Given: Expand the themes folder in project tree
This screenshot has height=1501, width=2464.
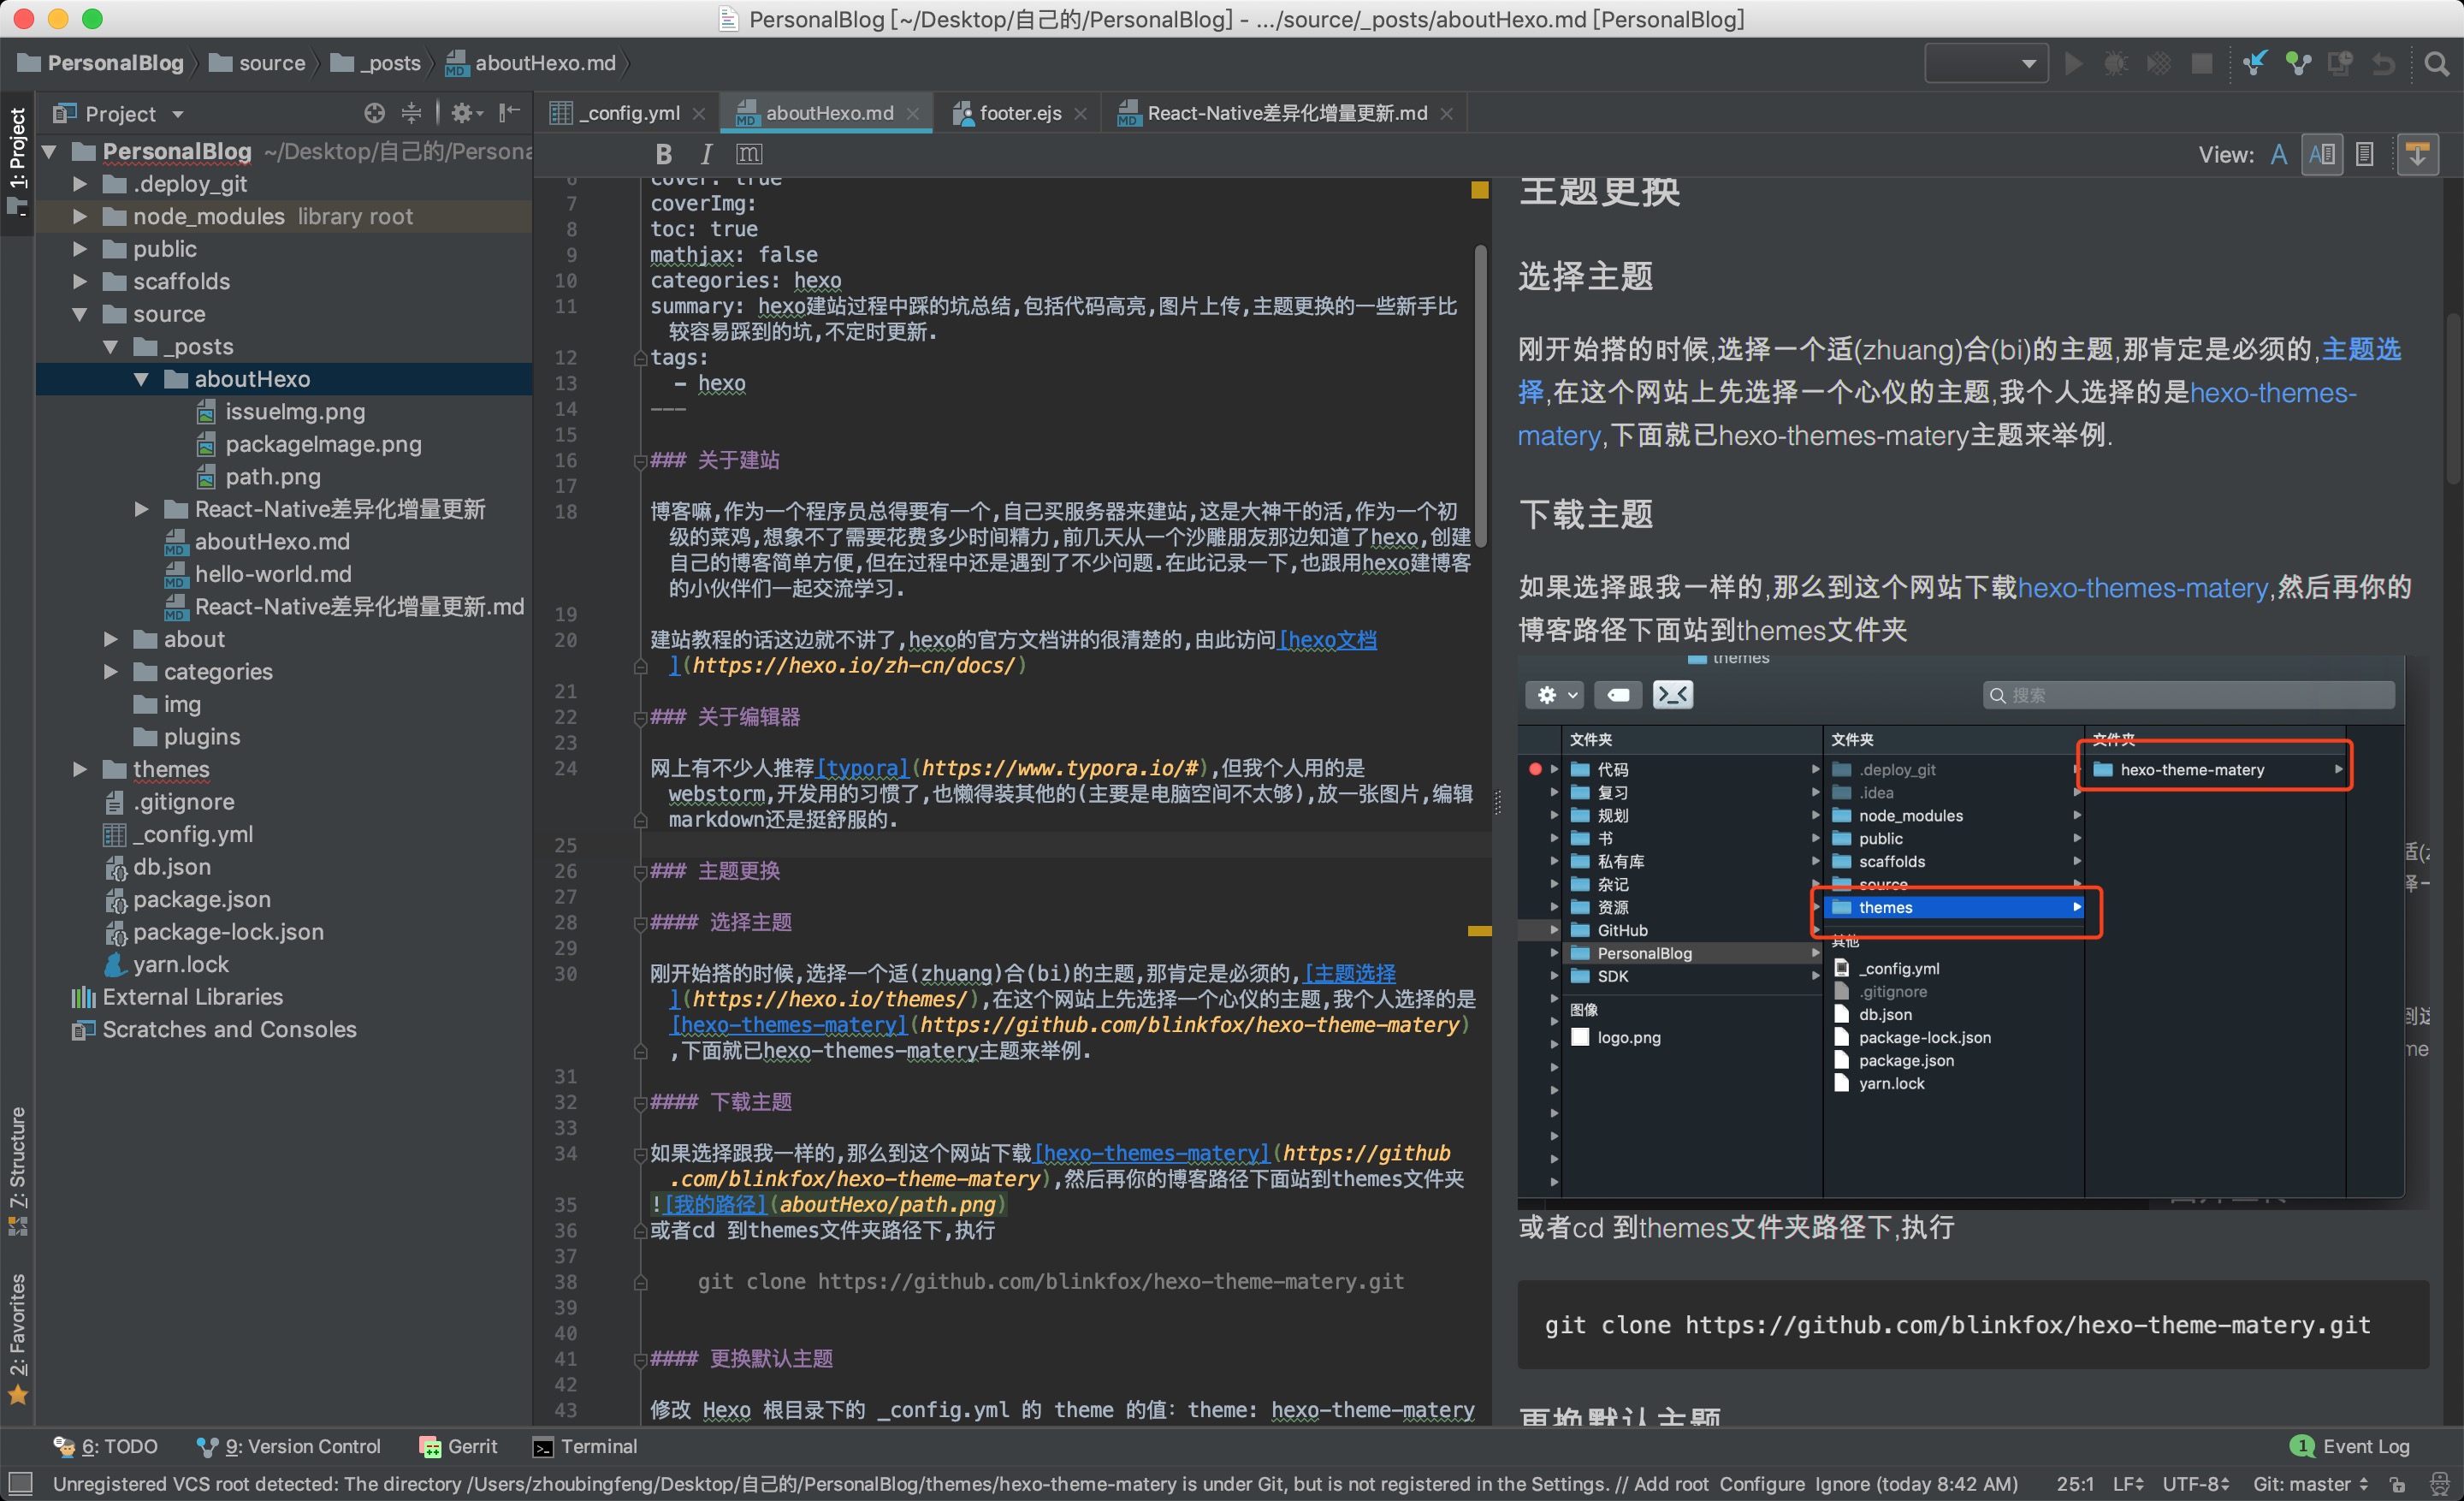Looking at the screenshot, I should tap(80, 769).
